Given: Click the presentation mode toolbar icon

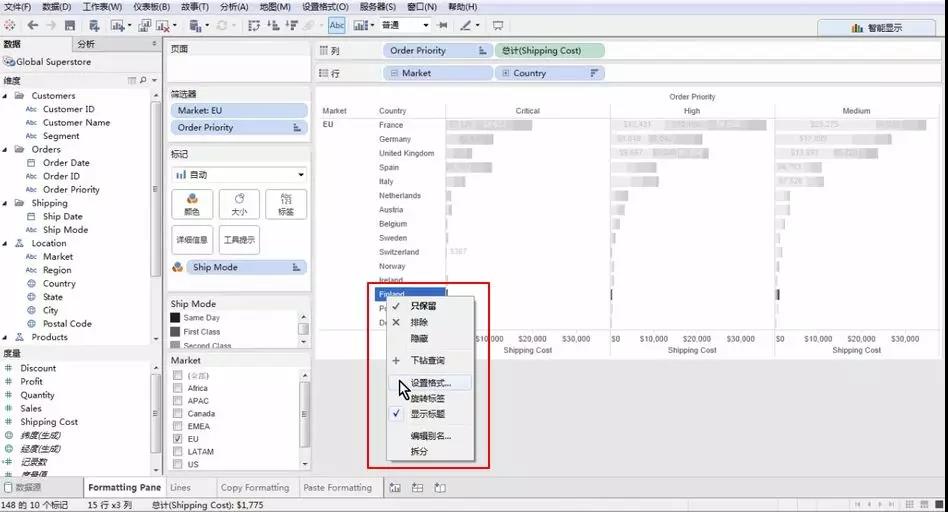Looking at the screenshot, I should click(498, 25).
